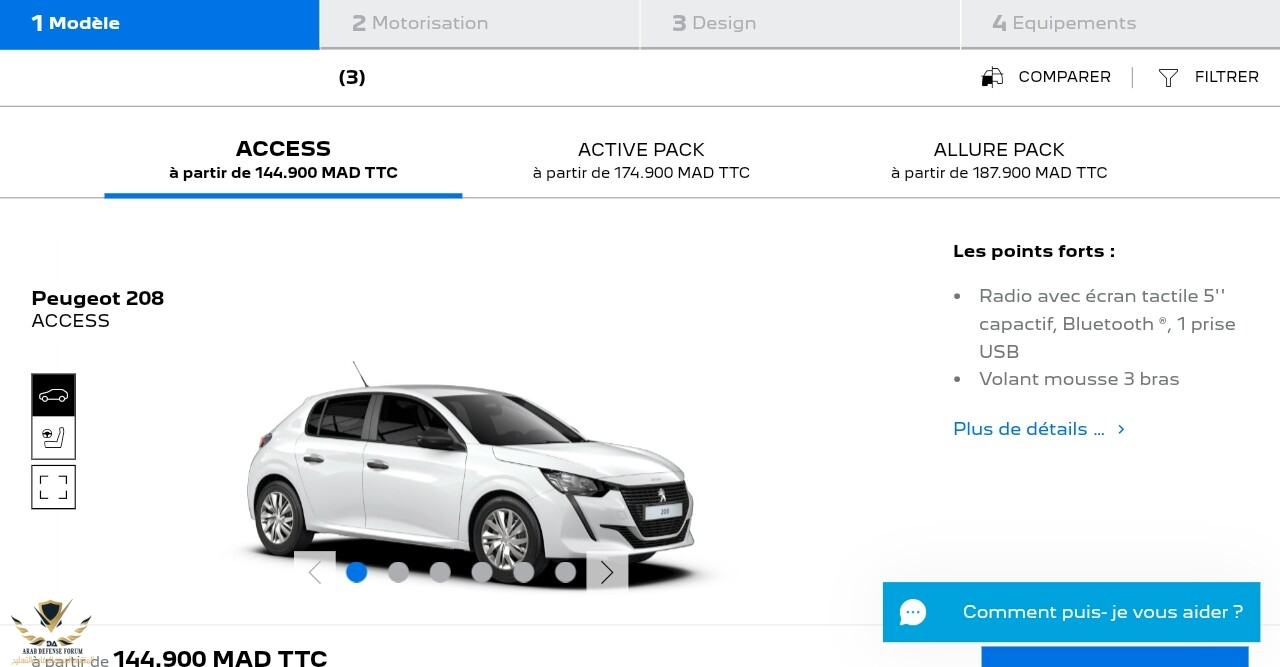Go to previous car image arrow
1280x667 pixels.
[315, 572]
